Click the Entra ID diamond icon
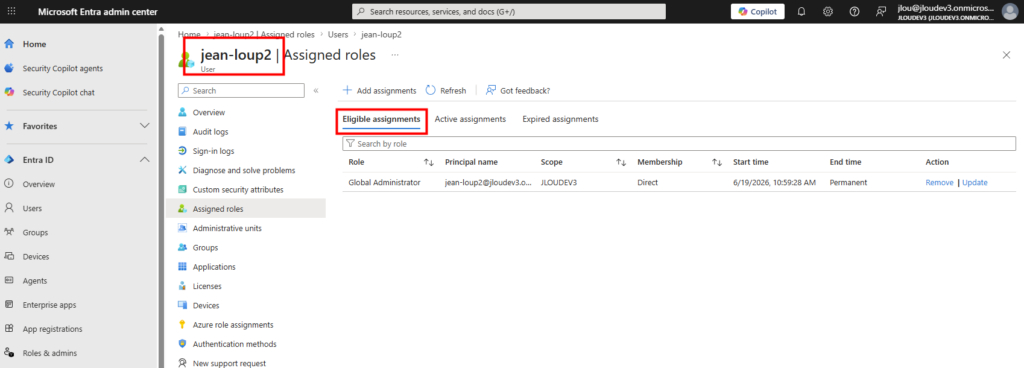Screen dimensions: 1024x368 point(9,160)
